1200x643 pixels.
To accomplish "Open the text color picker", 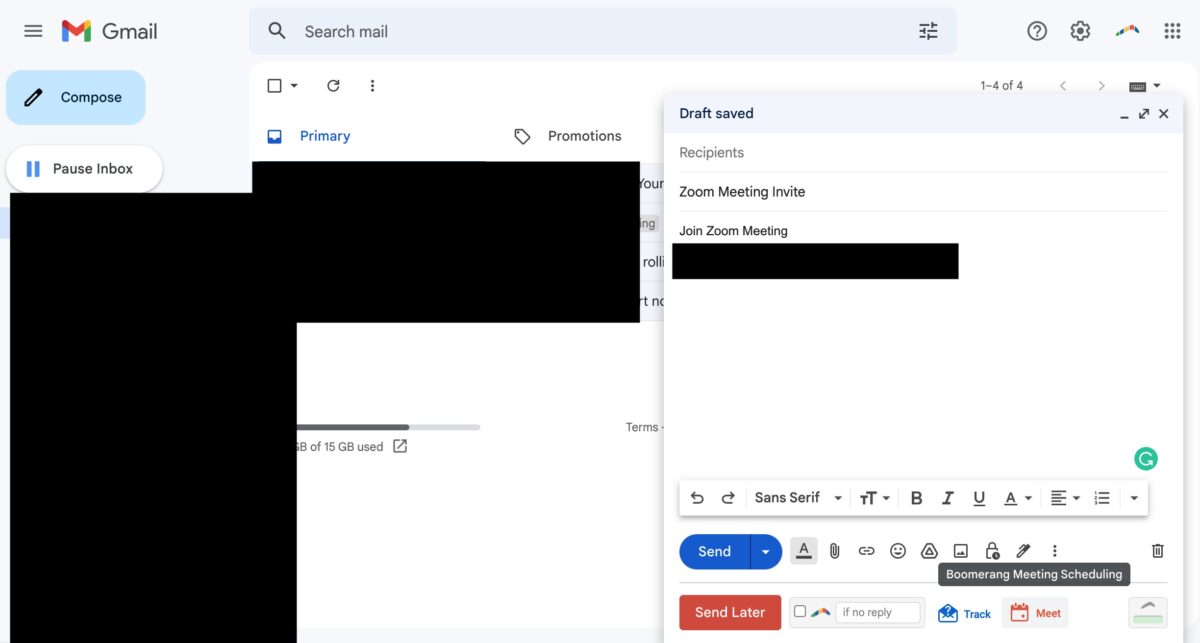I will click(x=1017, y=498).
